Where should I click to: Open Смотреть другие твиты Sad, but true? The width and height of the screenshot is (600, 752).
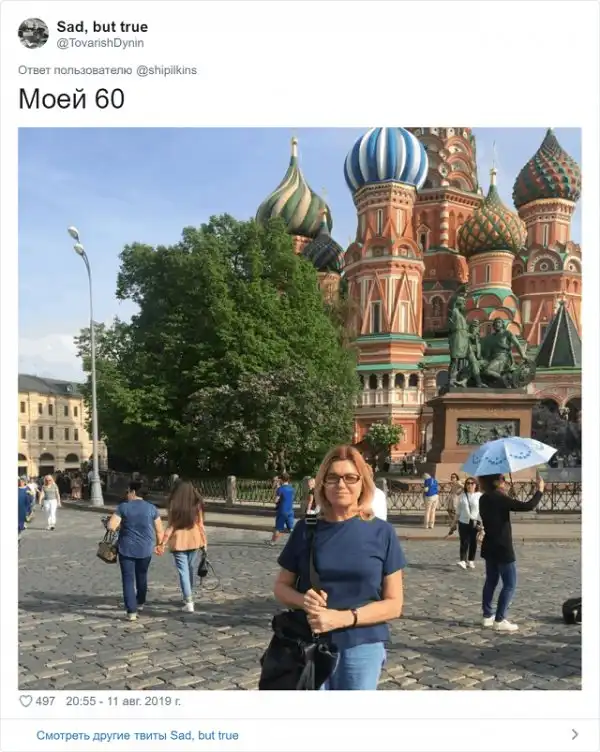point(137,735)
